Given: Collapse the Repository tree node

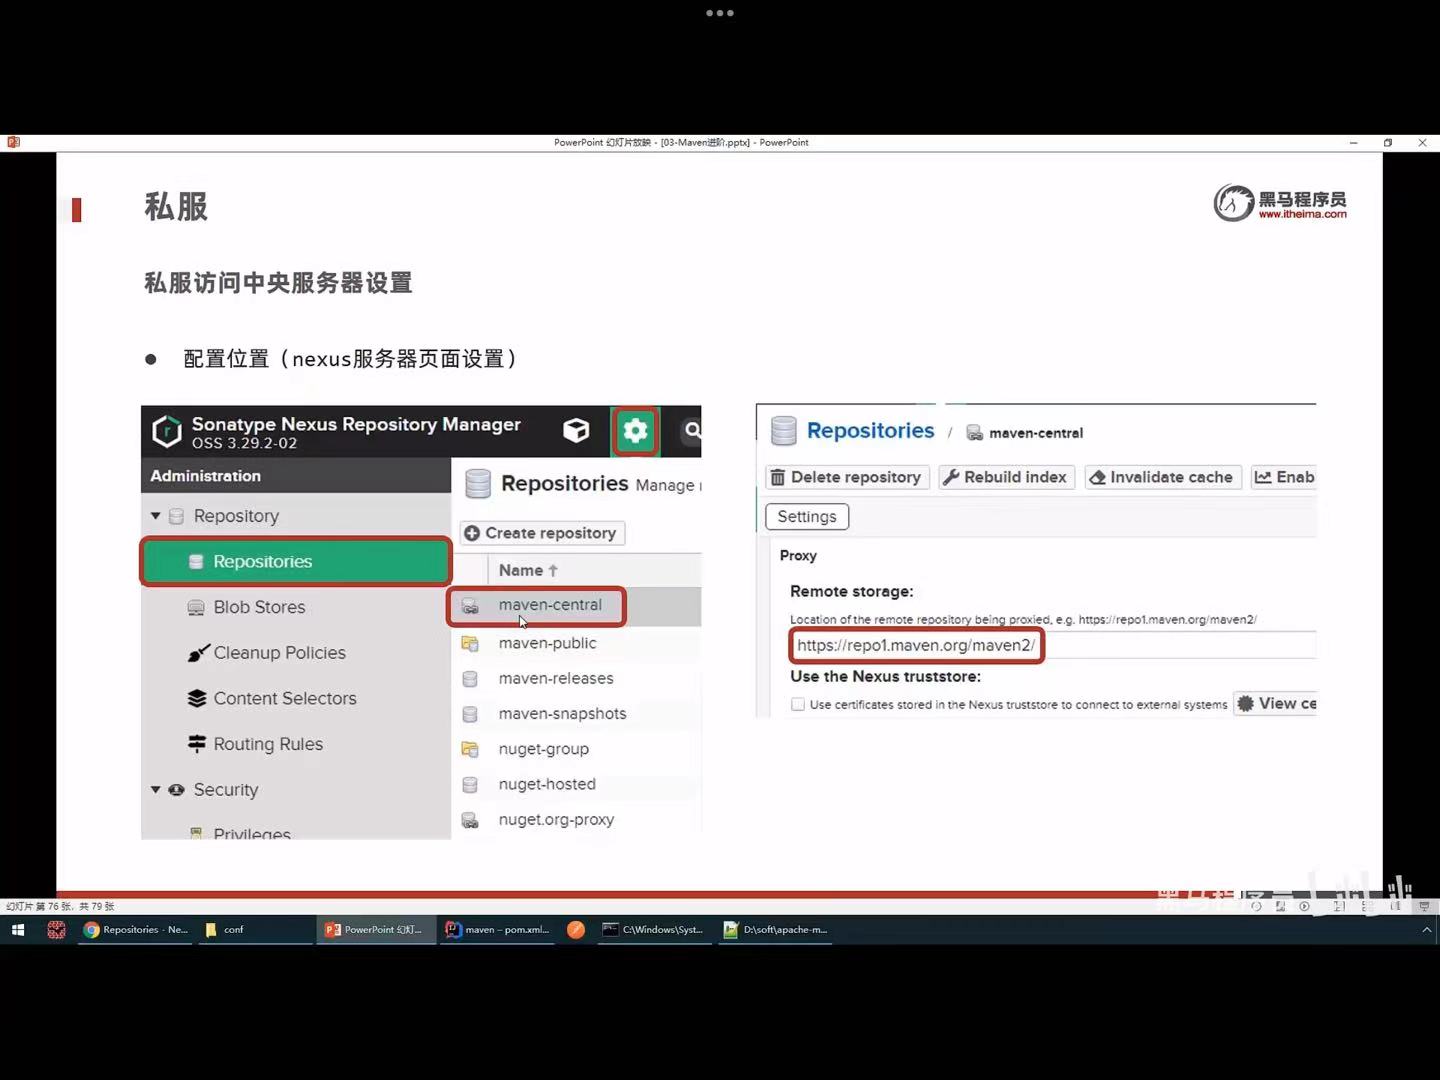Looking at the screenshot, I should [155, 516].
